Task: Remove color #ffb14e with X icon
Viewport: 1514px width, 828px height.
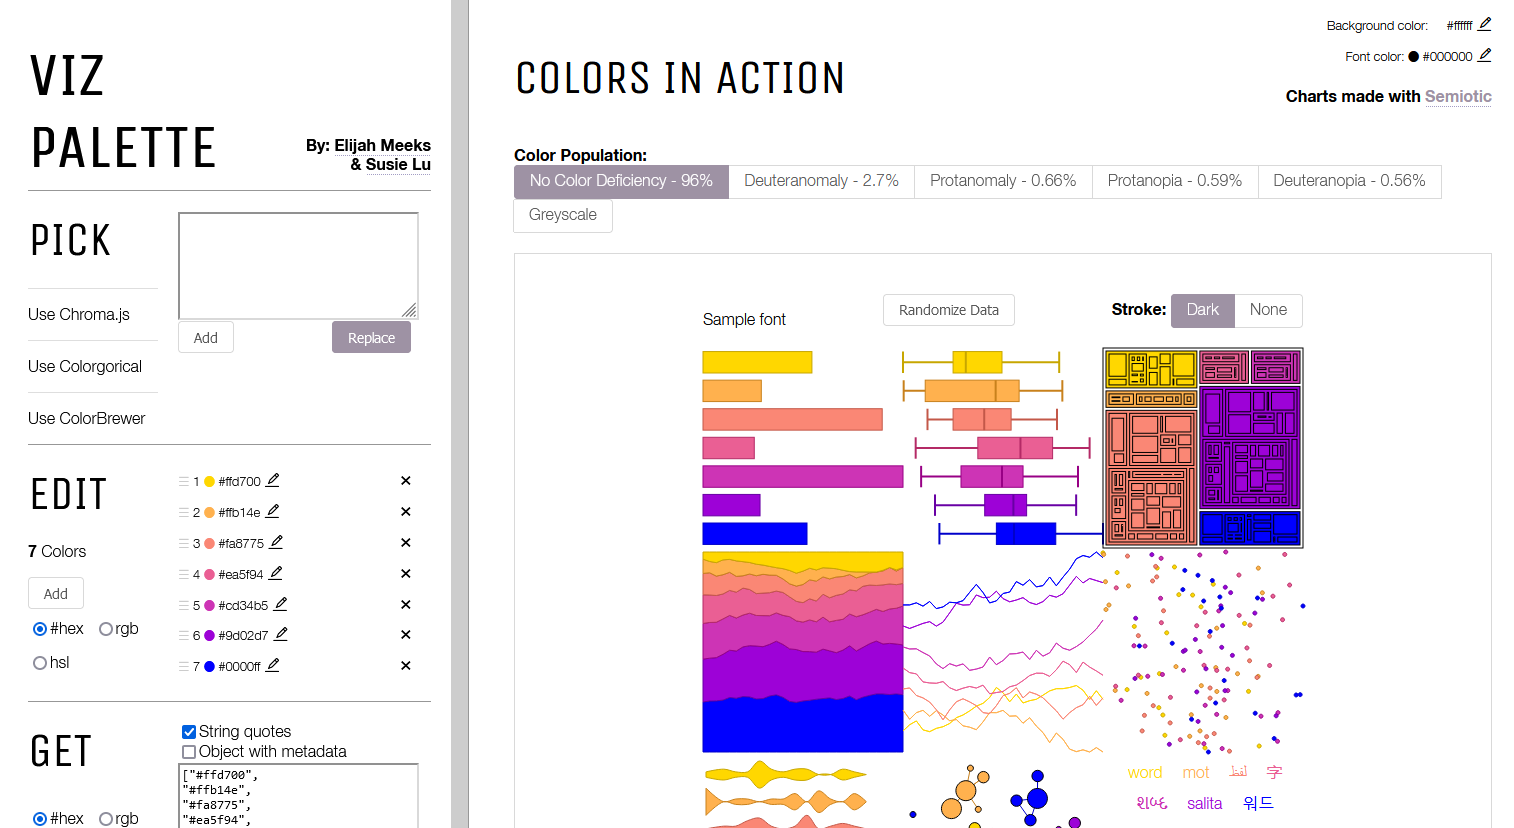Action: point(406,512)
